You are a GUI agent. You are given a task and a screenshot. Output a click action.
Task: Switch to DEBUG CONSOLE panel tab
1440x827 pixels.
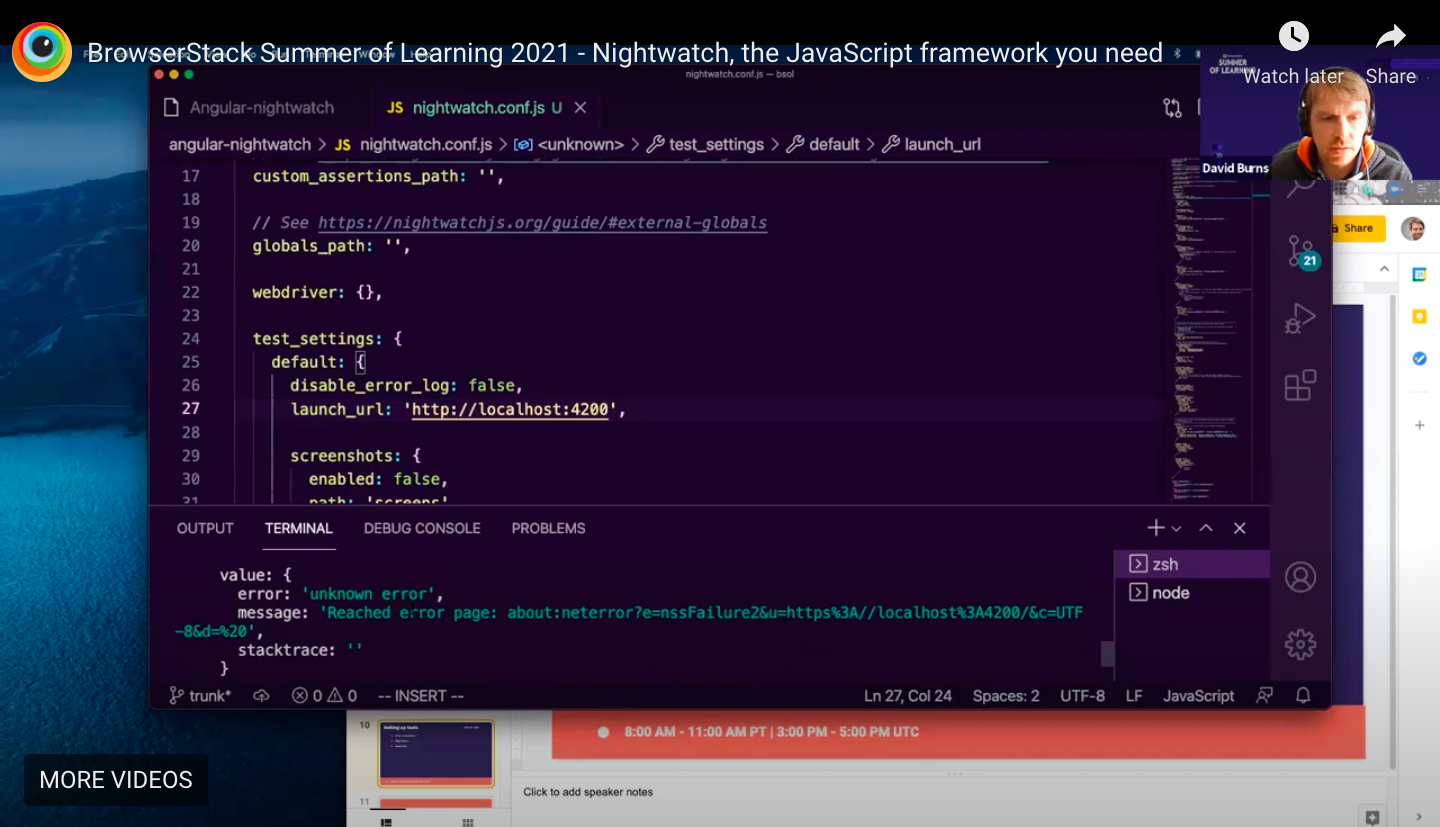422,528
